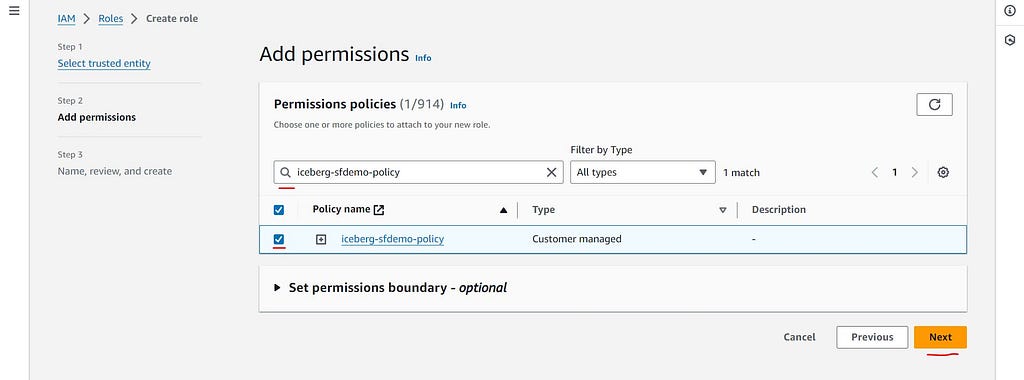
Task: Click the Type column header
Action: pyautogui.click(x=543, y=210)
